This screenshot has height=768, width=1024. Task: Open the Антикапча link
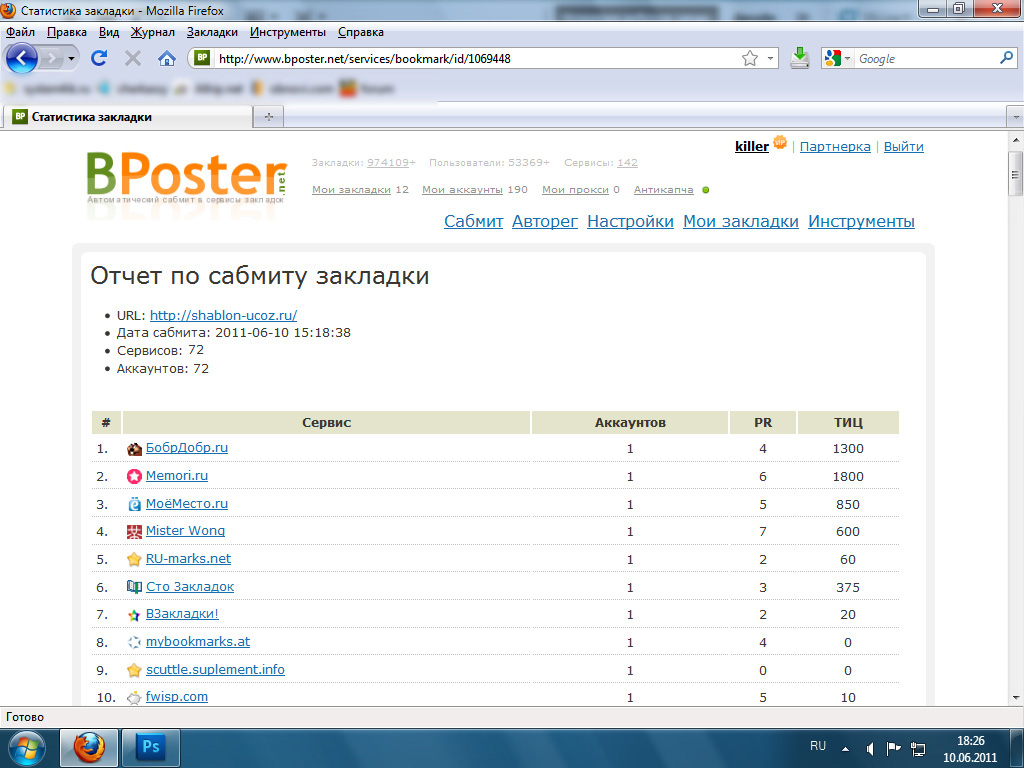[x=664, y=189]
